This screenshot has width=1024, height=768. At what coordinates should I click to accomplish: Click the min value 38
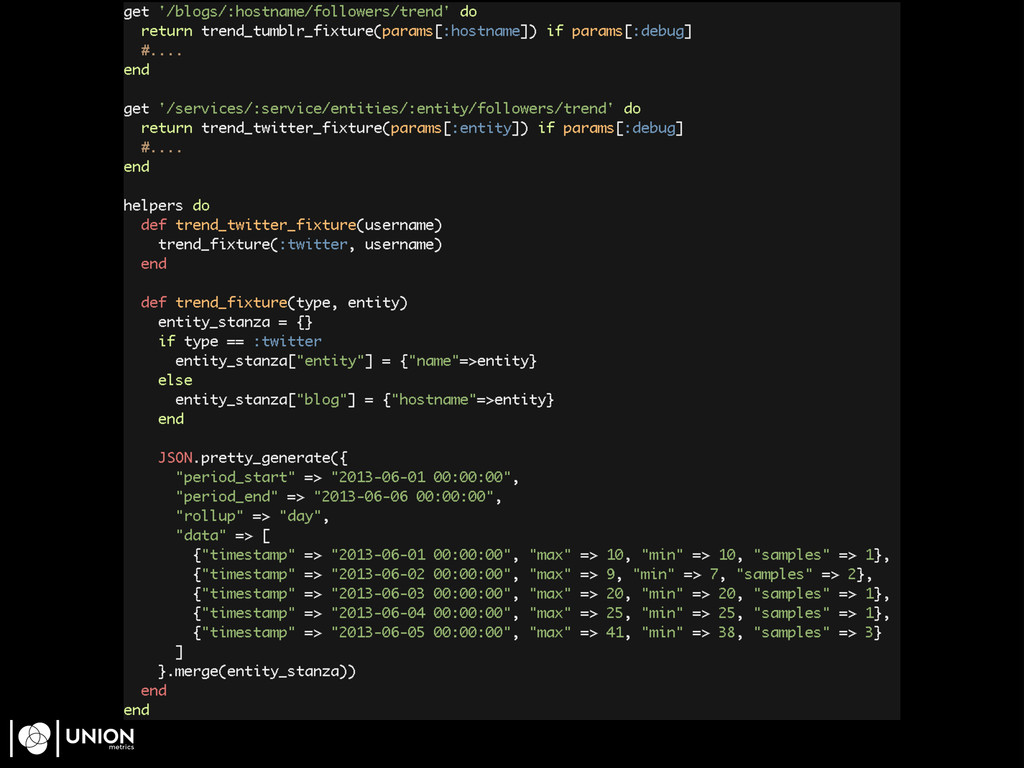(x=727, y=633)
